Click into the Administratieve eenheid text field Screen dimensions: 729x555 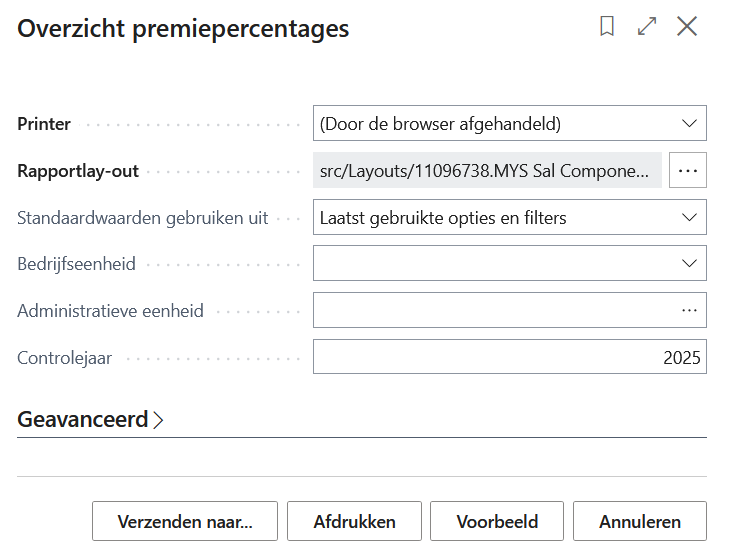(490, 310)
